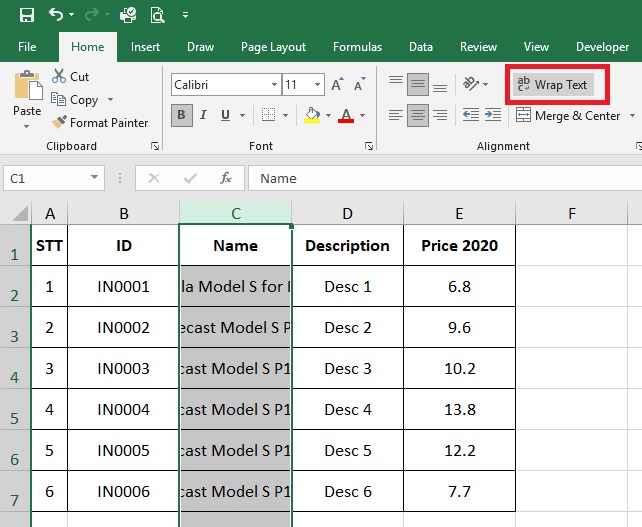This screenshot has height=527, width=642.
Task: Open the Font settings dialog launcher
Action: click(x=369, y=146)
